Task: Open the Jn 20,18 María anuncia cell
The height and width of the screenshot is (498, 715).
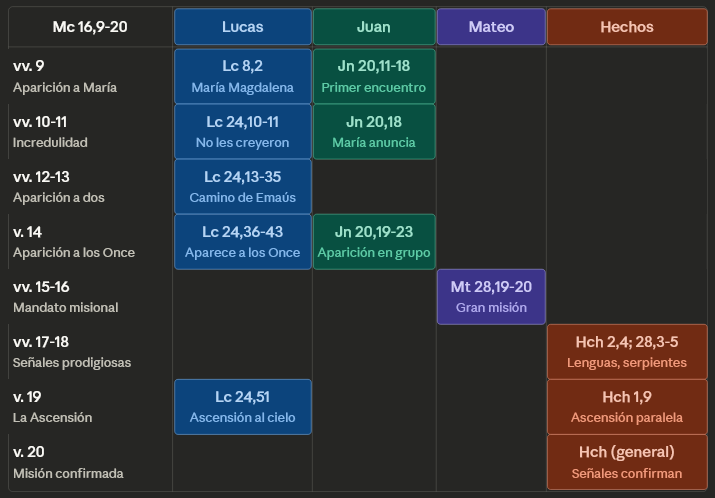Action: click(374, 132)
